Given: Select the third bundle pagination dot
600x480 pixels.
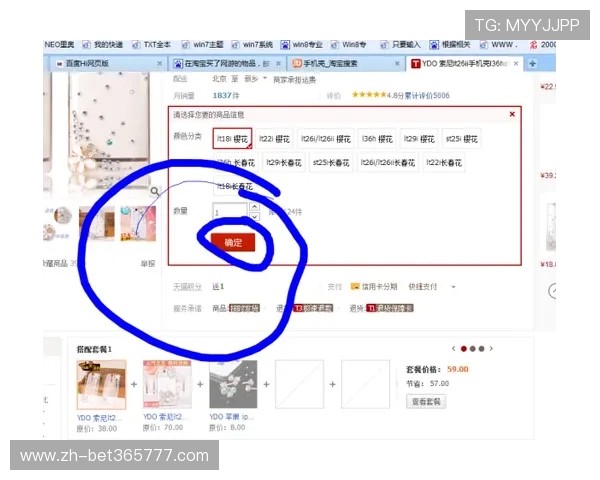Looking at the screenshot, I should (x=481, y=349).
